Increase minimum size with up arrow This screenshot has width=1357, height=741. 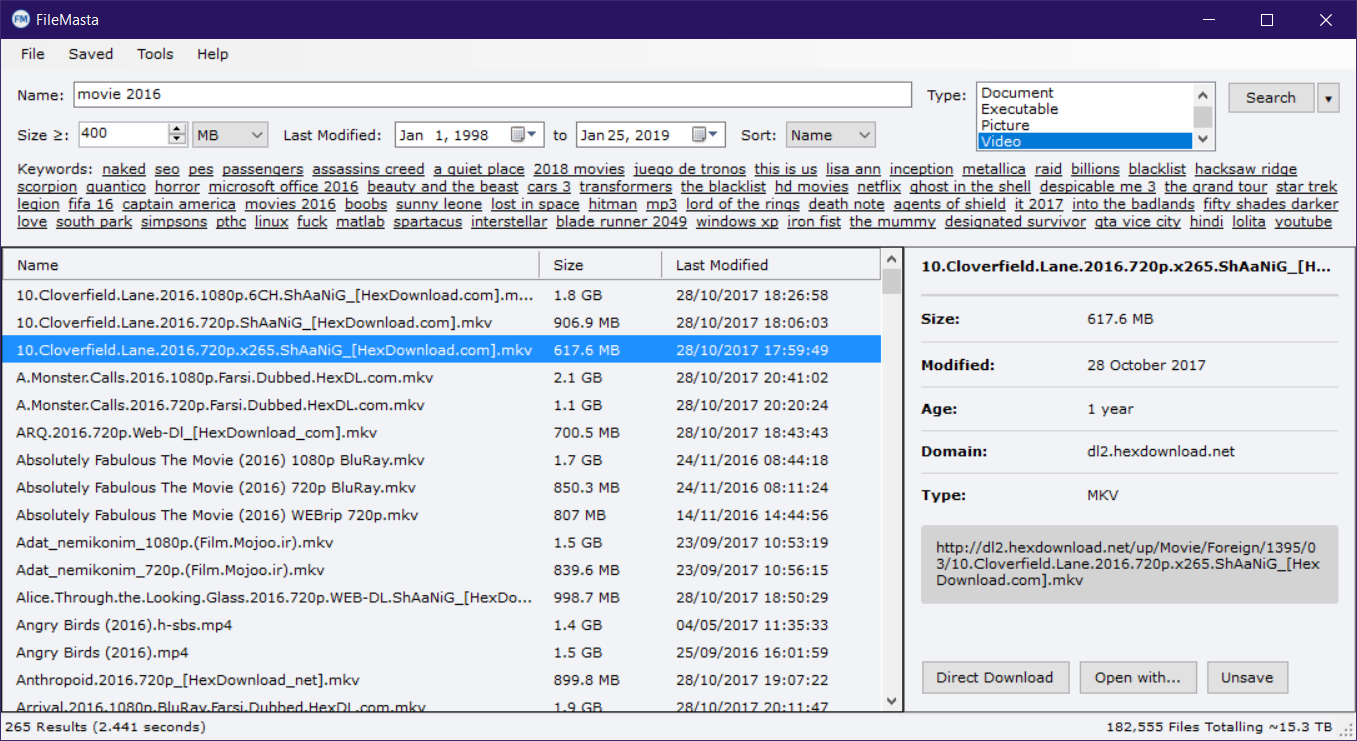coord(178,129)
